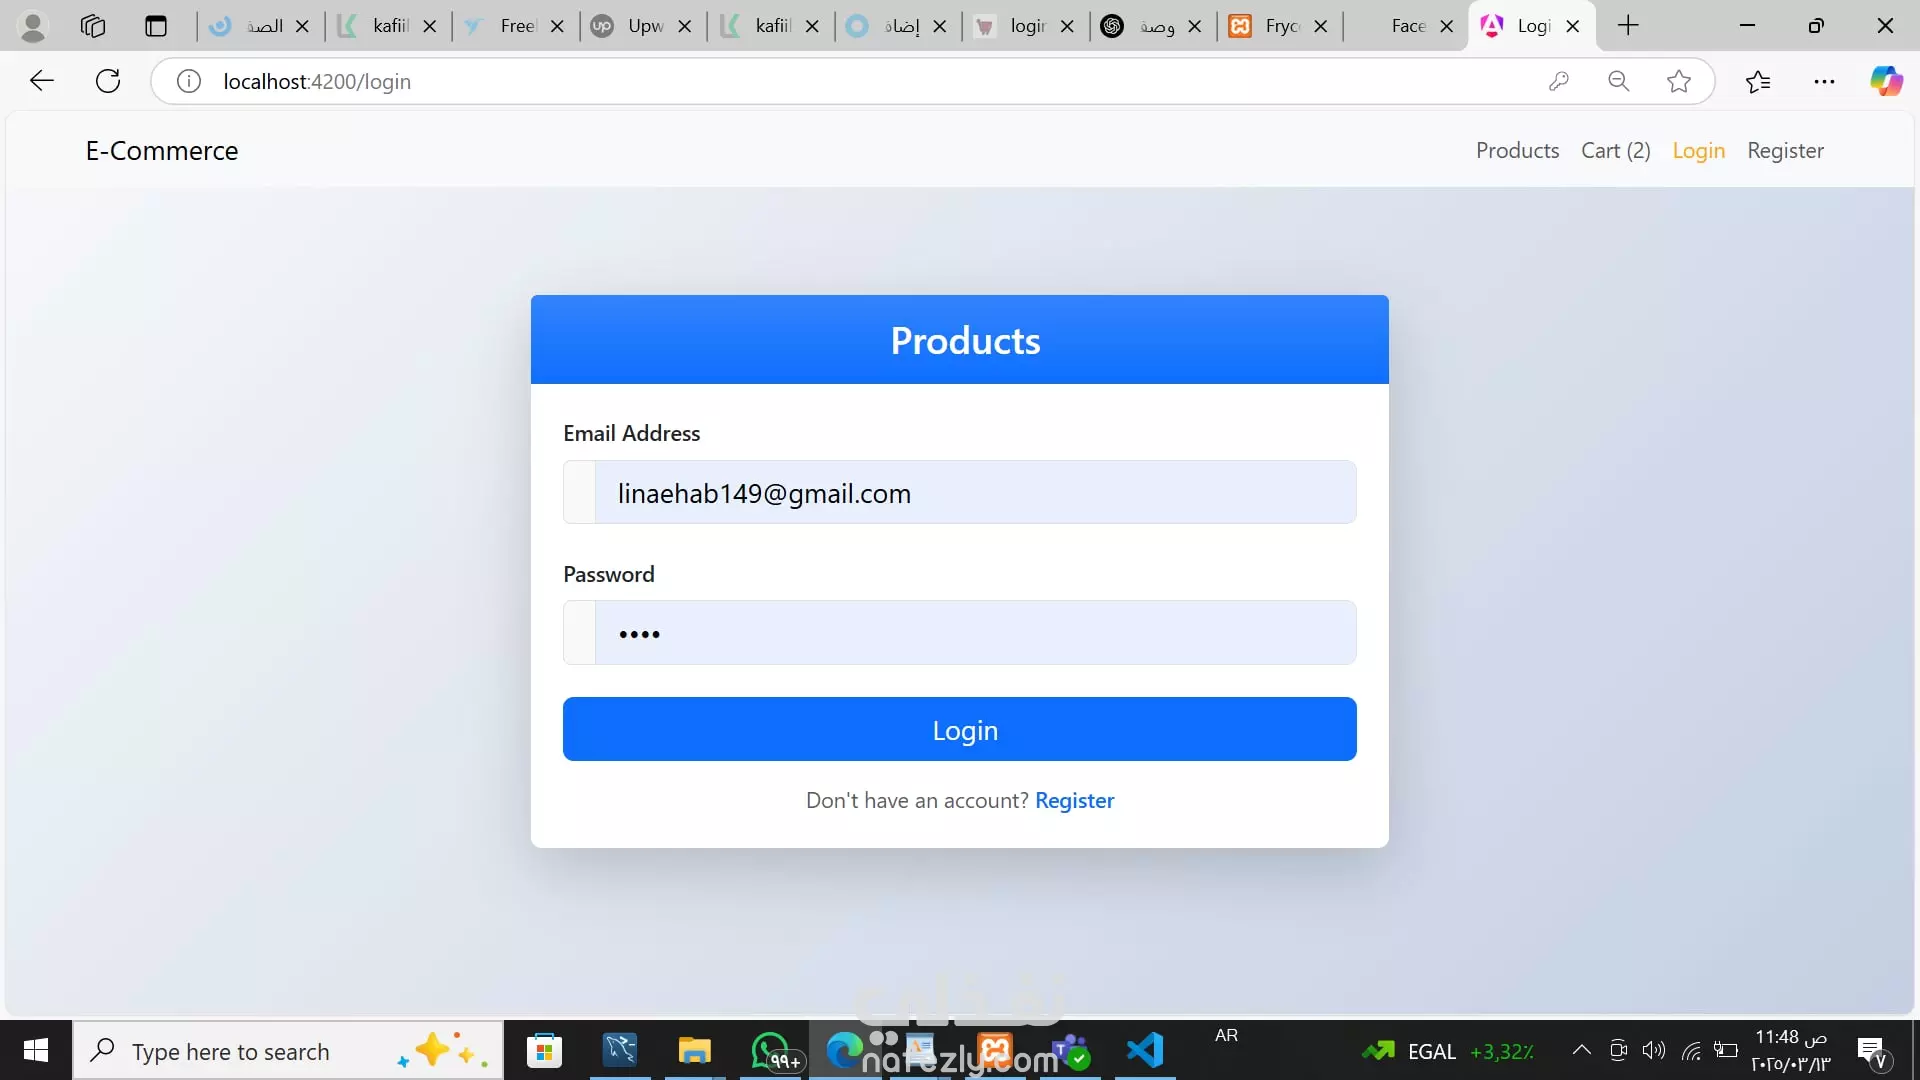Go back to the previous page
The image size is (1920, 1080).
(42, 81)
